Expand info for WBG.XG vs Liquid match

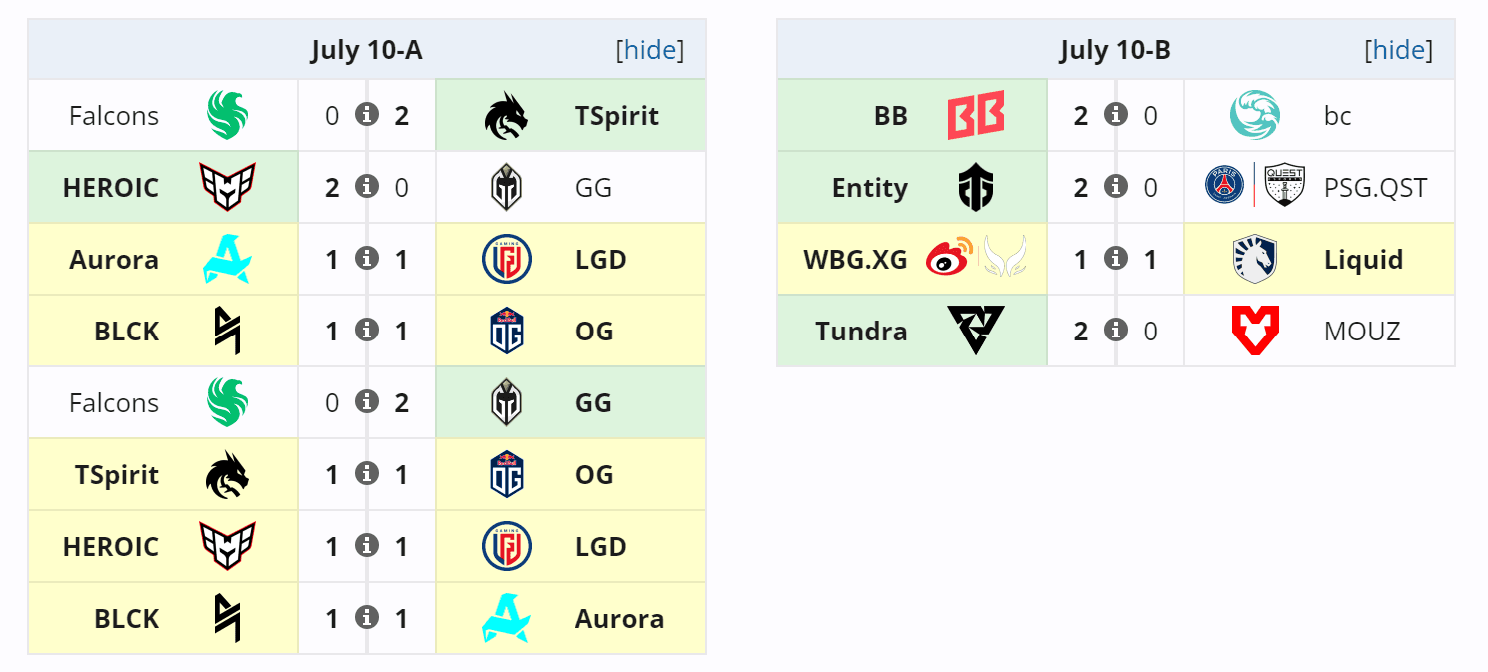click(x=1115, y=258)
